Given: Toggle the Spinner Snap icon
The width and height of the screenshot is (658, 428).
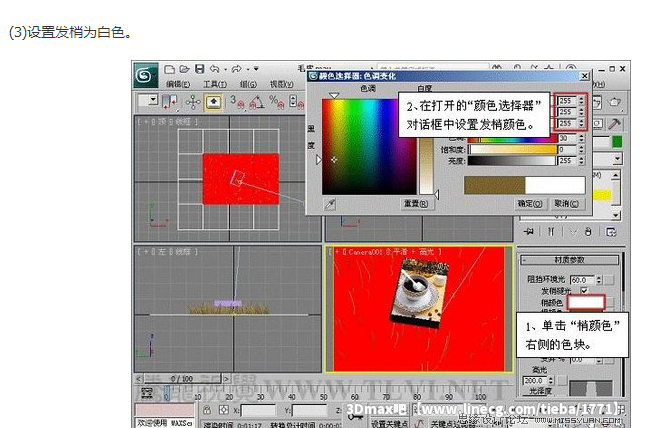Looking at the screenshot, I should 296,102.
